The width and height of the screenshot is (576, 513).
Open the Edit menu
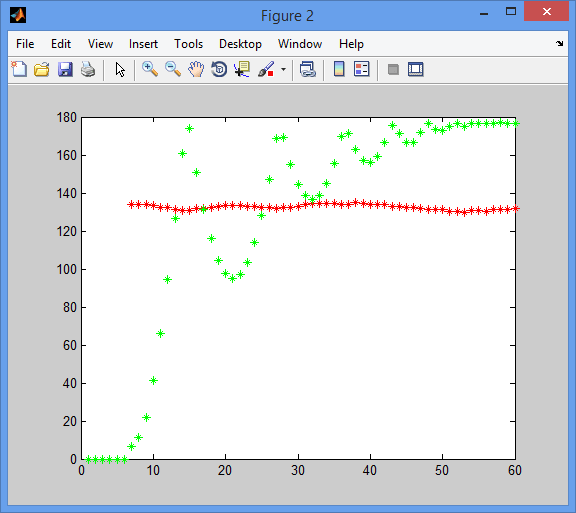(x=61, y=44)
